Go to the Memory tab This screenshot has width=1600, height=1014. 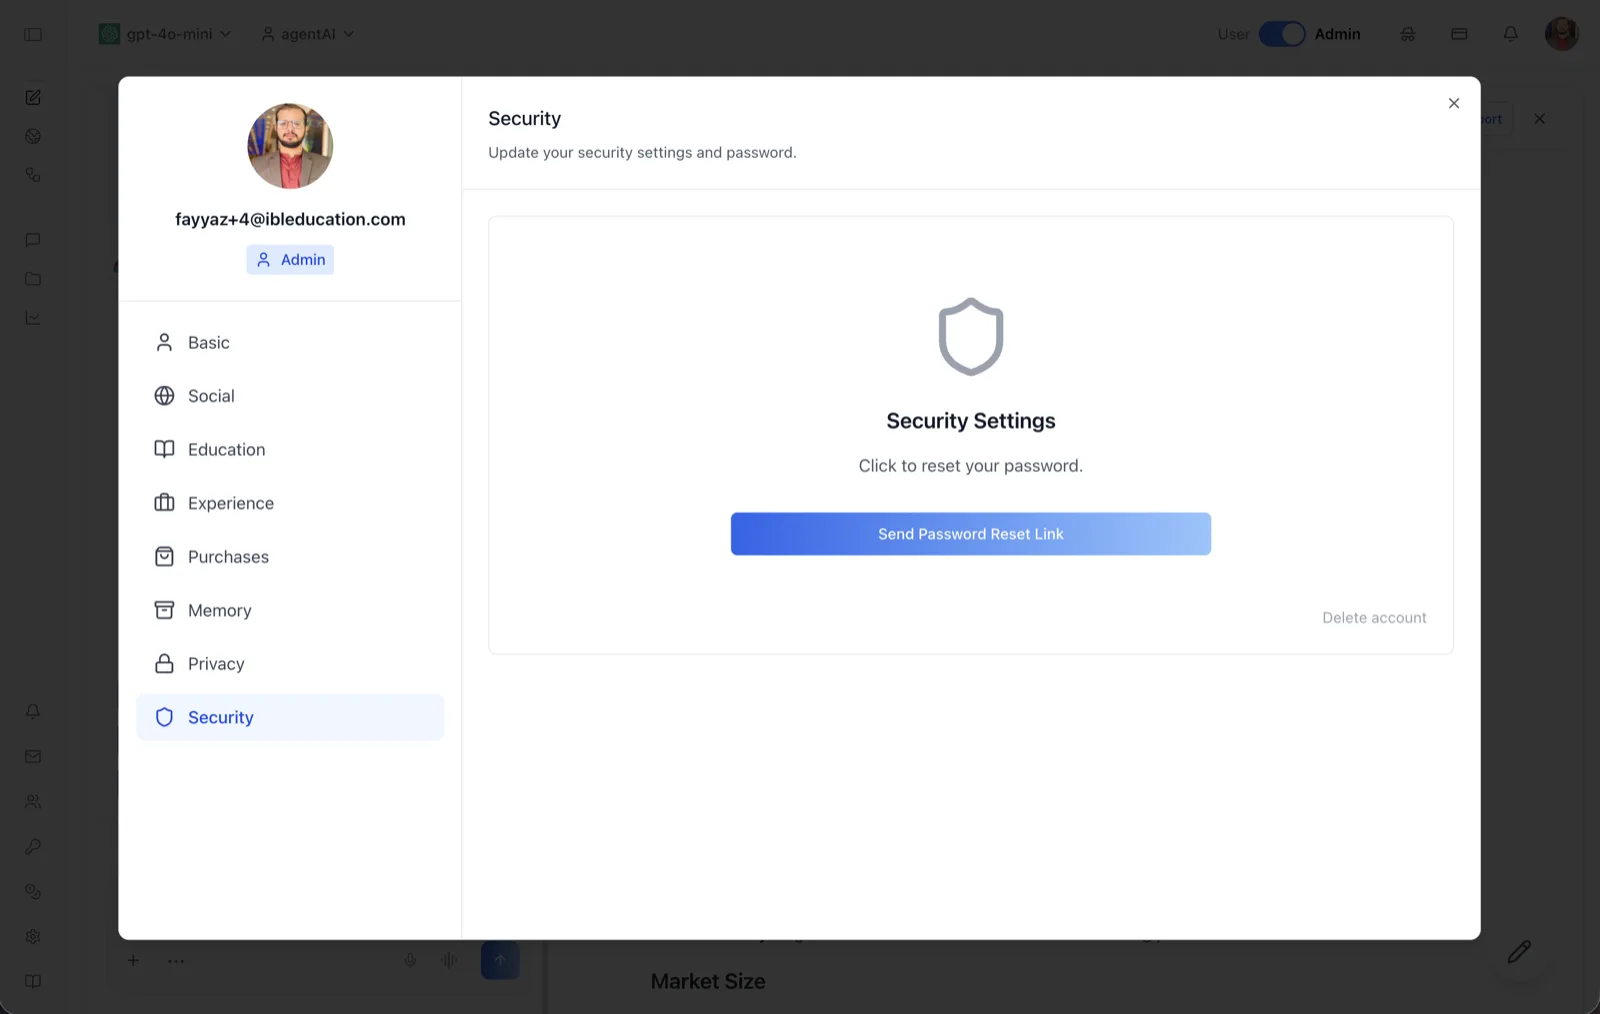pos(290,610)
